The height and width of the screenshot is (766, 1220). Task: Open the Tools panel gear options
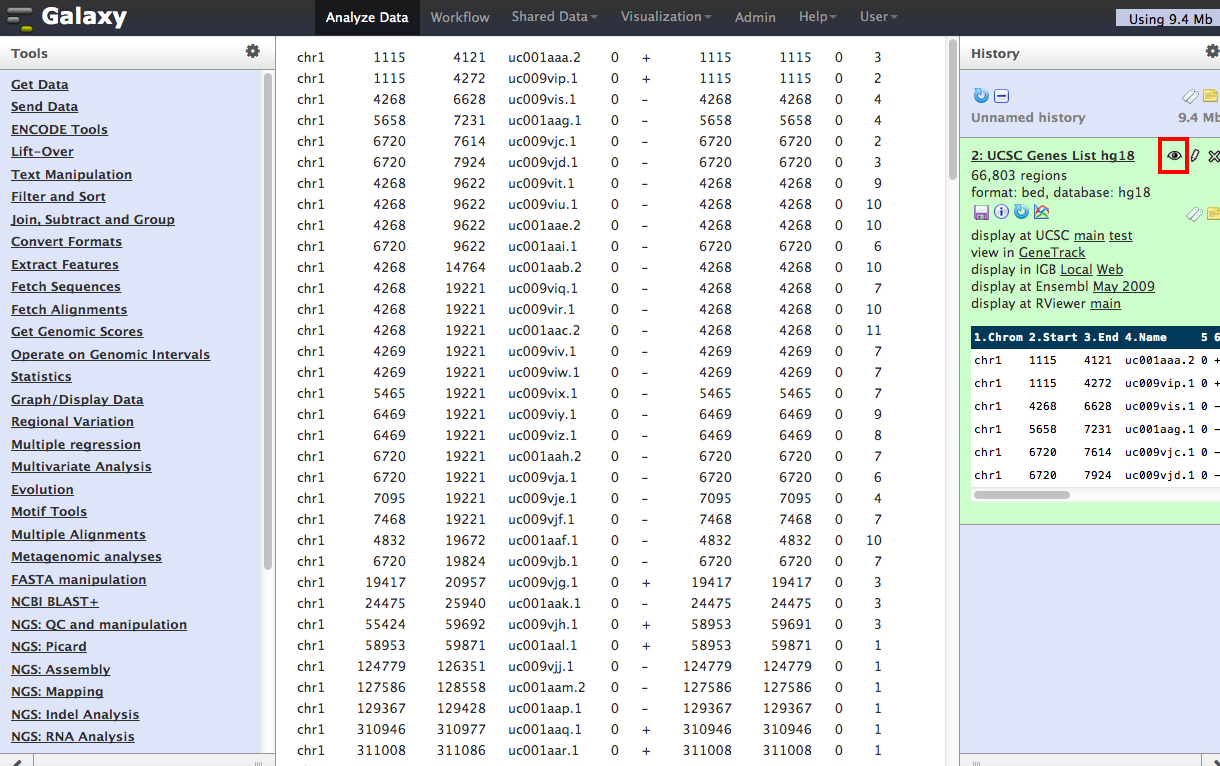point(253,51)
